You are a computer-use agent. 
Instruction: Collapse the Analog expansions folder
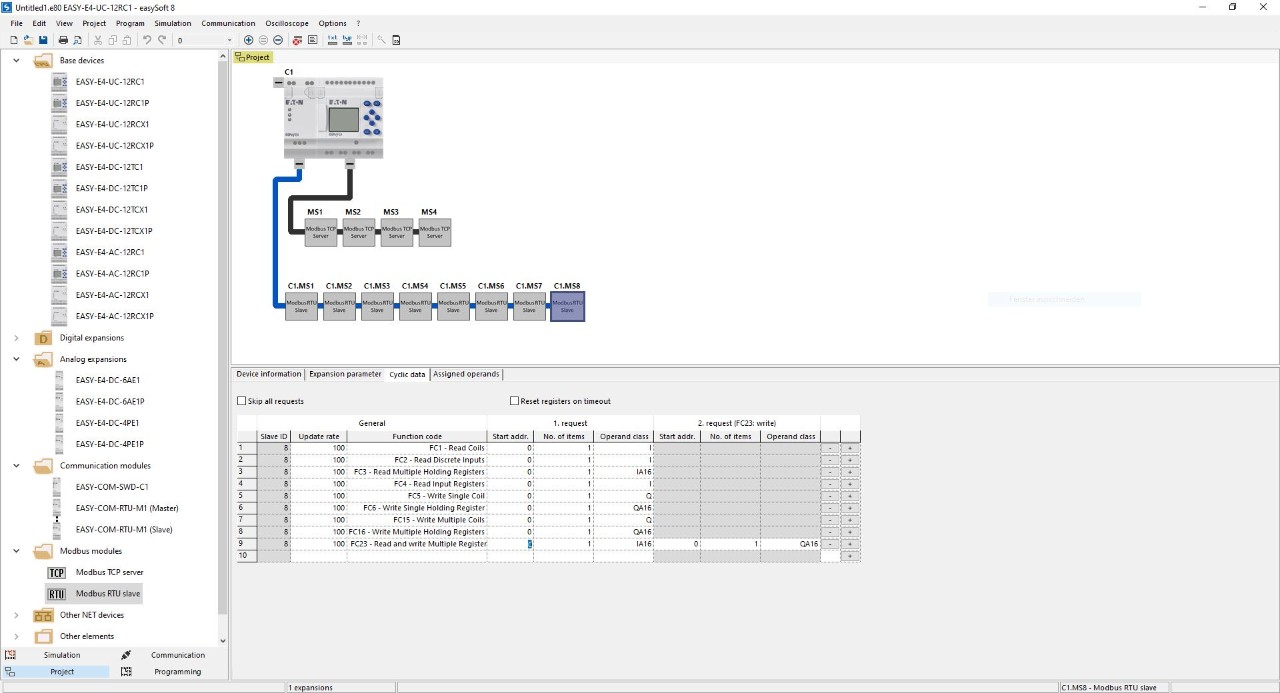click(x=16, y=359)
